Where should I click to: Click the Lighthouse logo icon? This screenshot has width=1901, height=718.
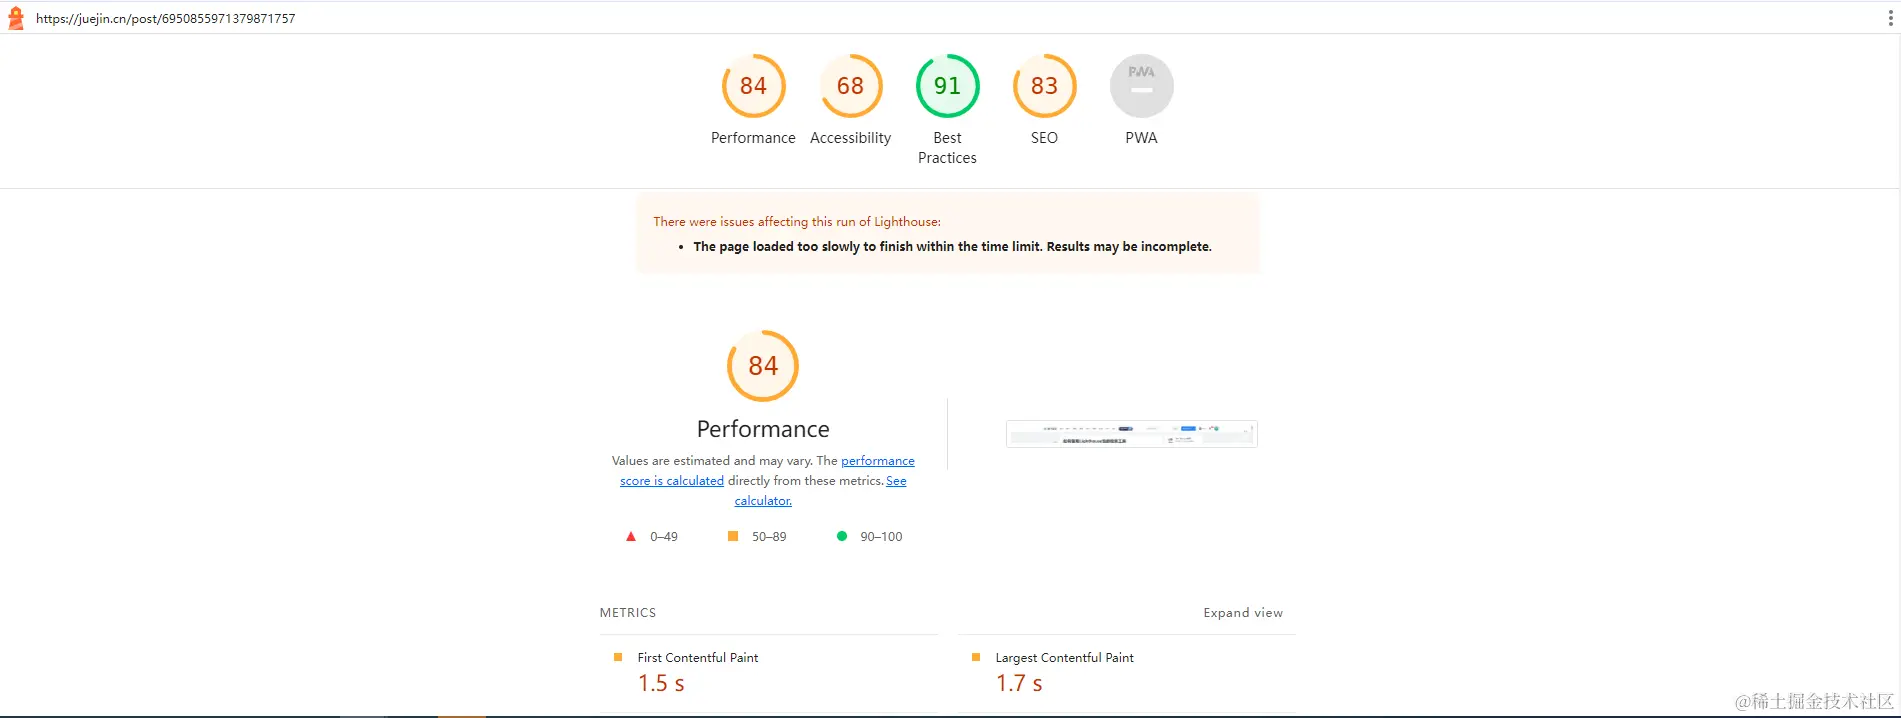(x=16, y=18)
